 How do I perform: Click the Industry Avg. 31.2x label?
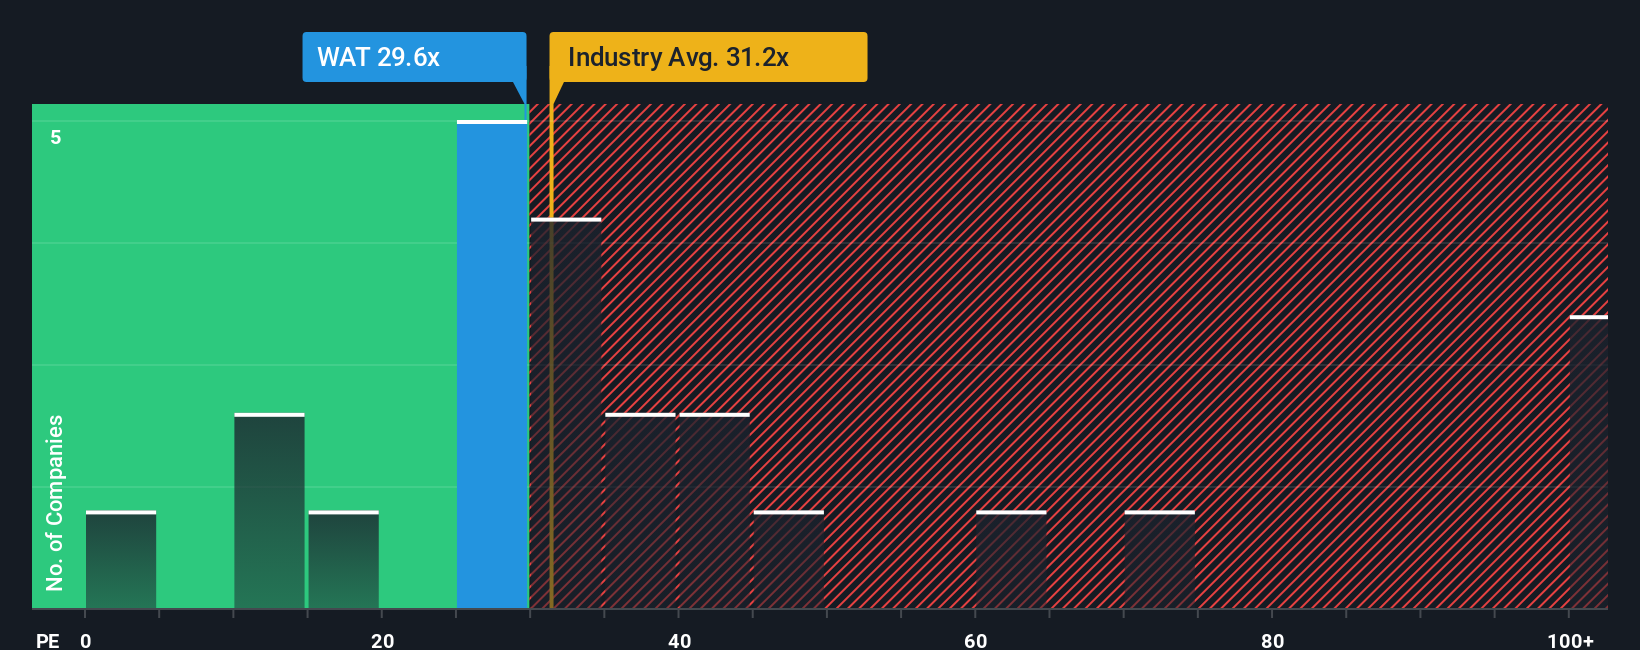coord(708,57)
